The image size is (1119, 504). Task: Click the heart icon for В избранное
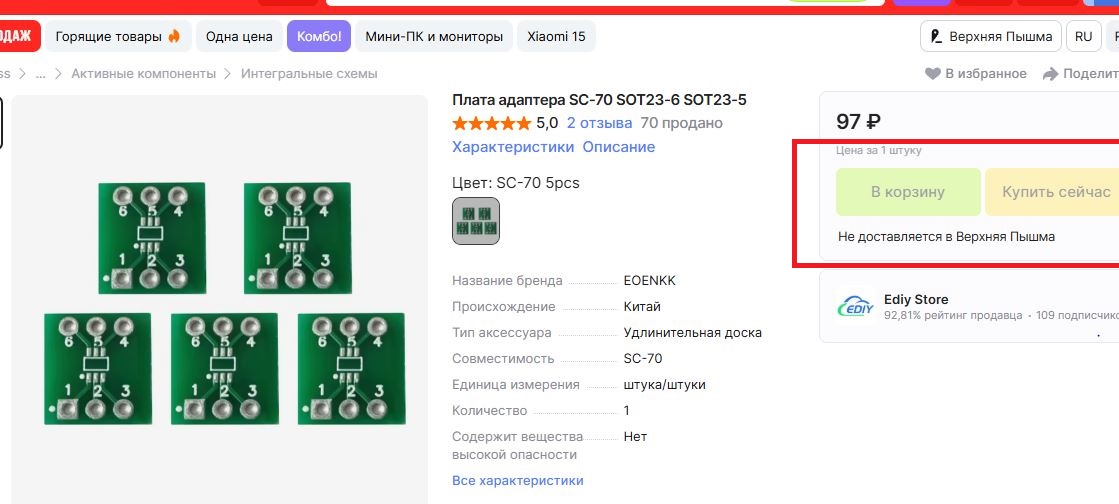(x=933, y=74)
